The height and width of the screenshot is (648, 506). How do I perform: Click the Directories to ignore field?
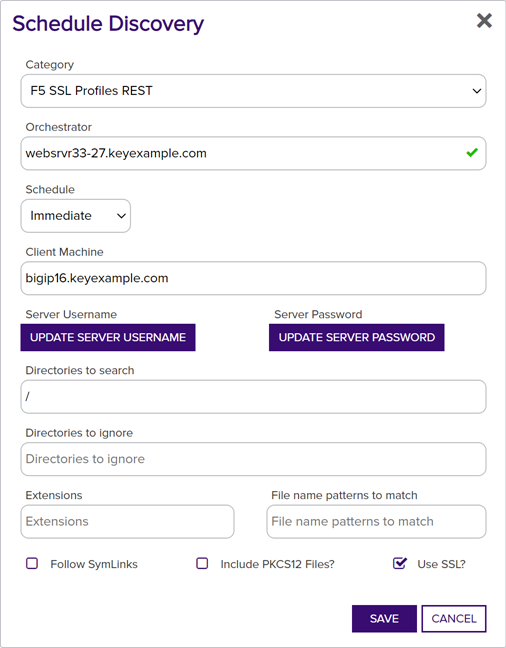[x=253, y=459]
